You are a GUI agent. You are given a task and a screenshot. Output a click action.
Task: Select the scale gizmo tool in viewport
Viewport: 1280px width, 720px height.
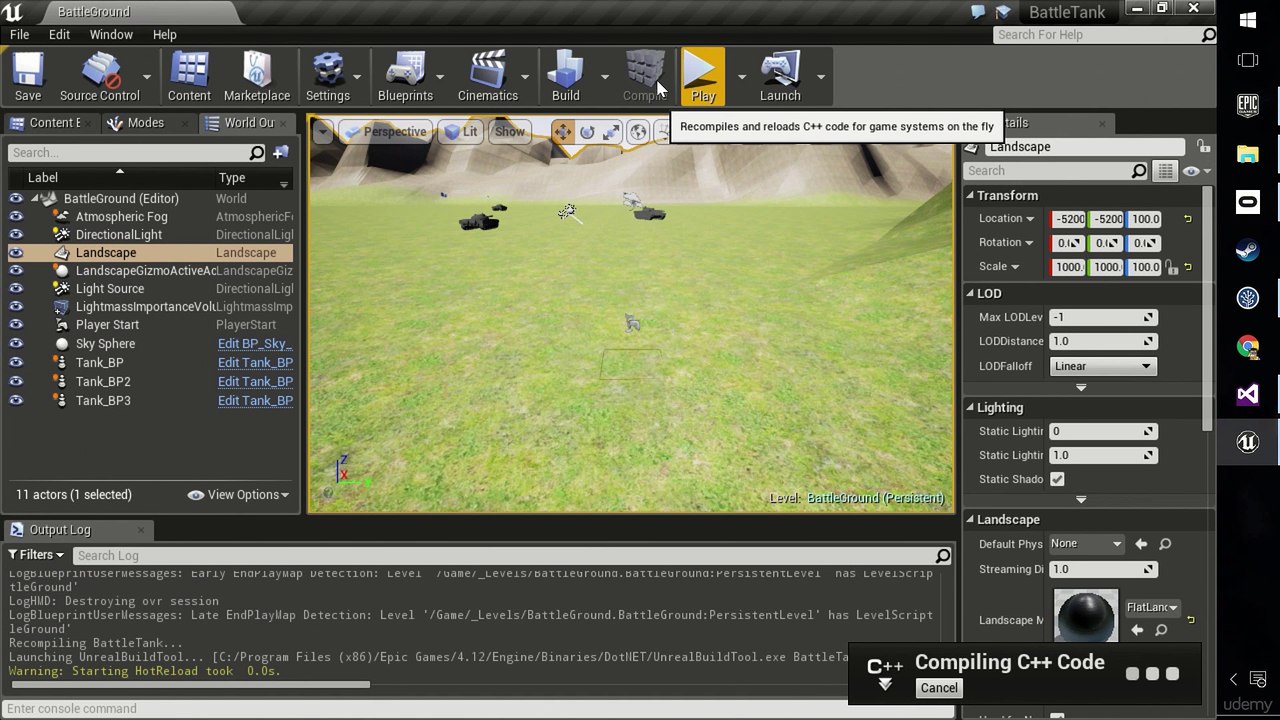[612, 132]
